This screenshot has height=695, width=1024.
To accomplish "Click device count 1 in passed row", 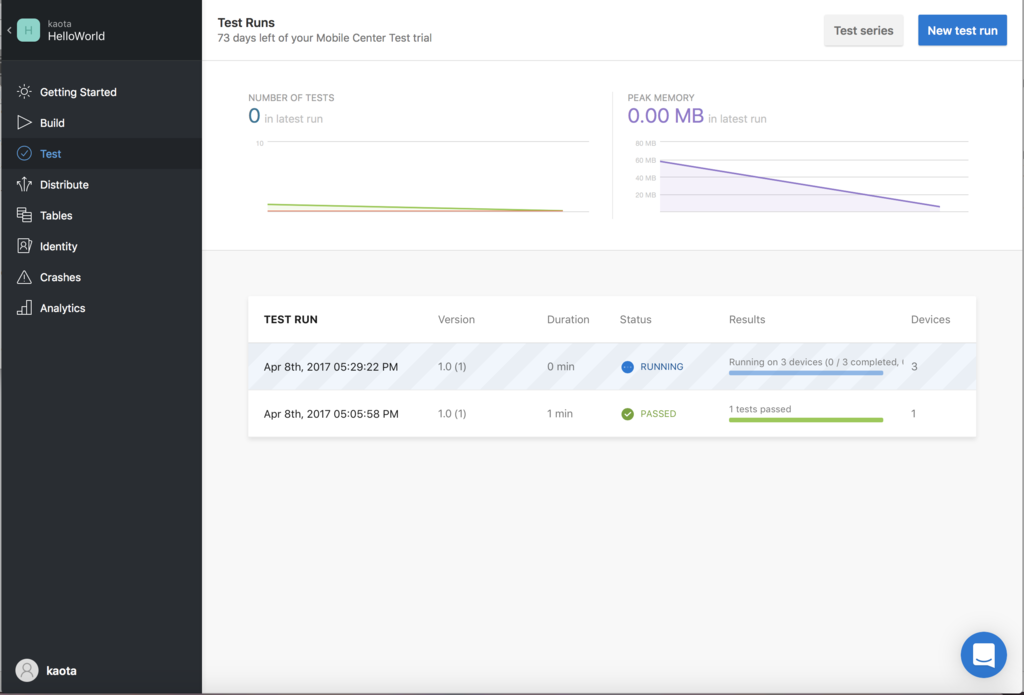I will 913,413.
